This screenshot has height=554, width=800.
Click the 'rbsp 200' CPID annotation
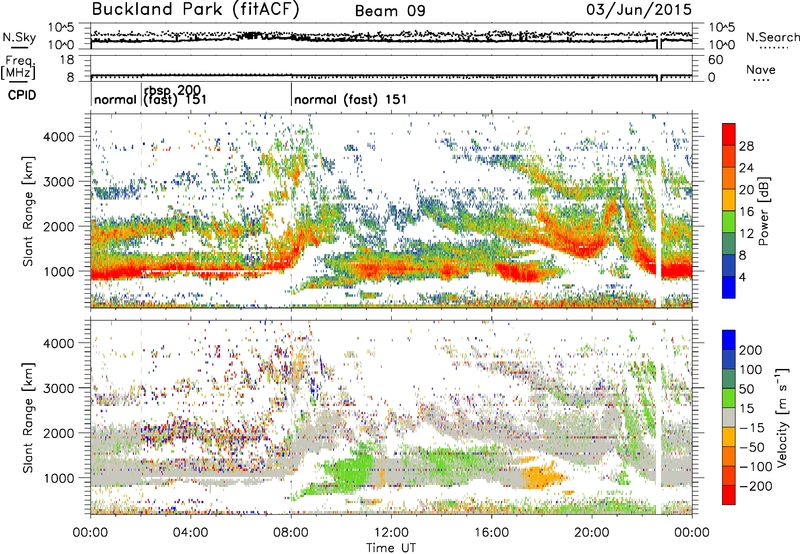coord(172,91)
